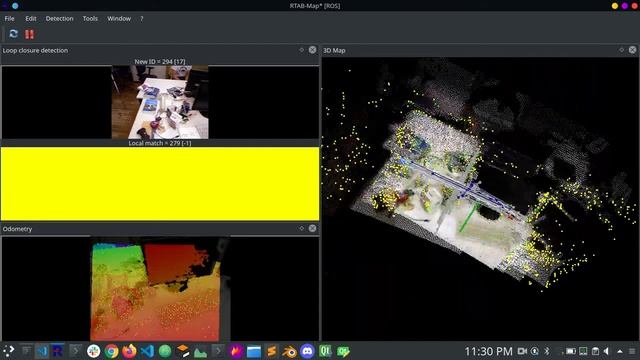The image size is (640, 360).
Task: Launch Blender from the taskbar
Action: pos(289,351)
